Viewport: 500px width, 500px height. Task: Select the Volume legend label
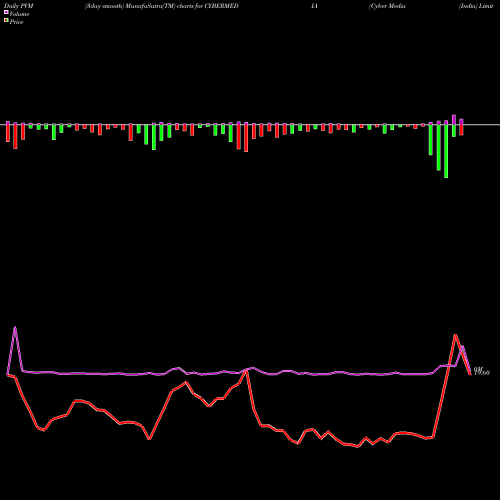[19, 14]
